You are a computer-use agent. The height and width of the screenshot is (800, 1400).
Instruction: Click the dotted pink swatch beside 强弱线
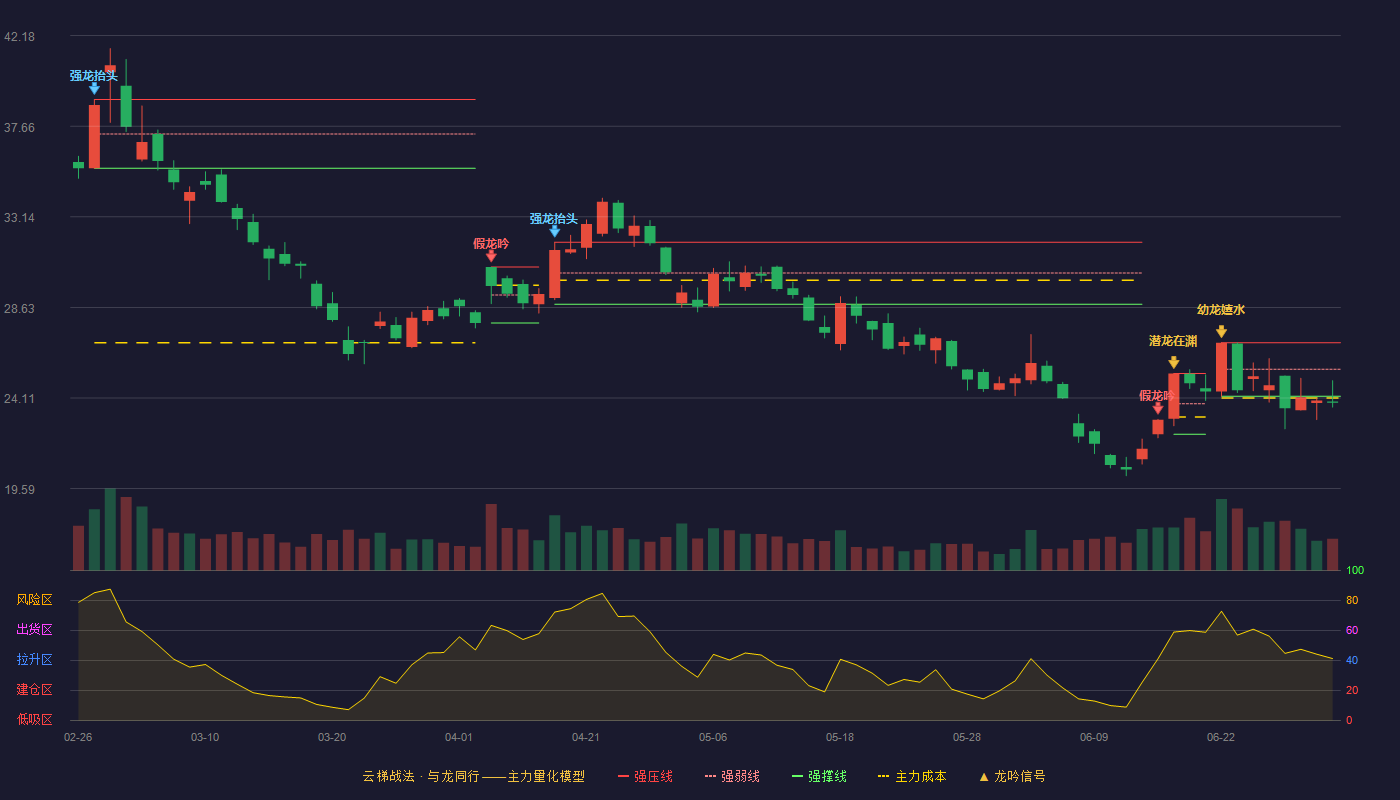710,776
